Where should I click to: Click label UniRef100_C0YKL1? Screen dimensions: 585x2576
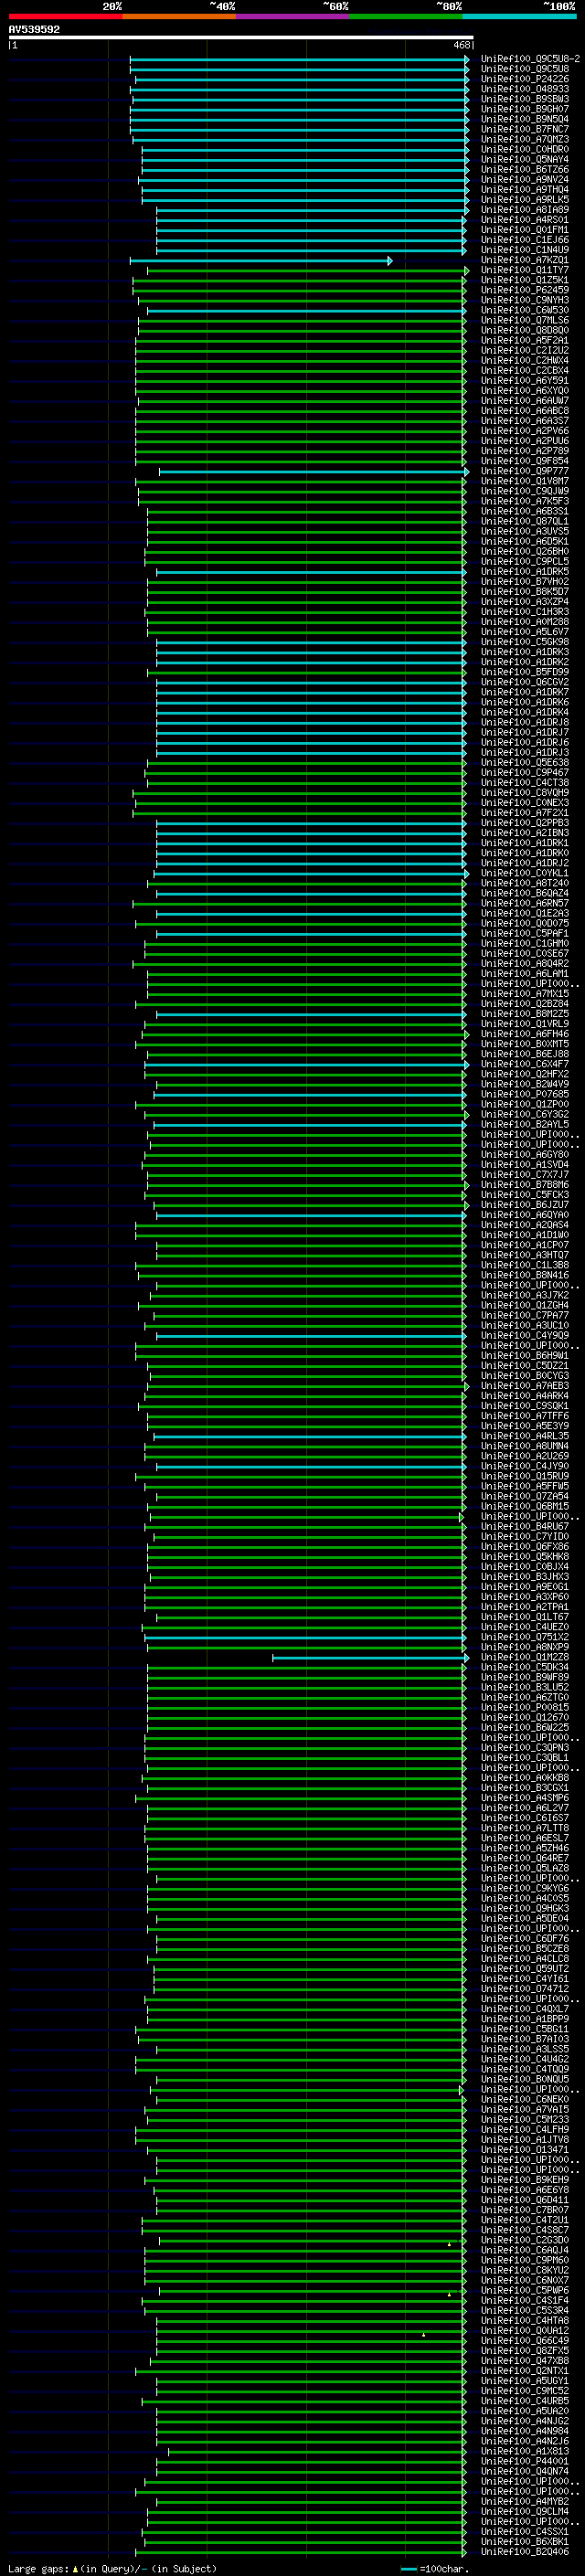pos(525,873)
